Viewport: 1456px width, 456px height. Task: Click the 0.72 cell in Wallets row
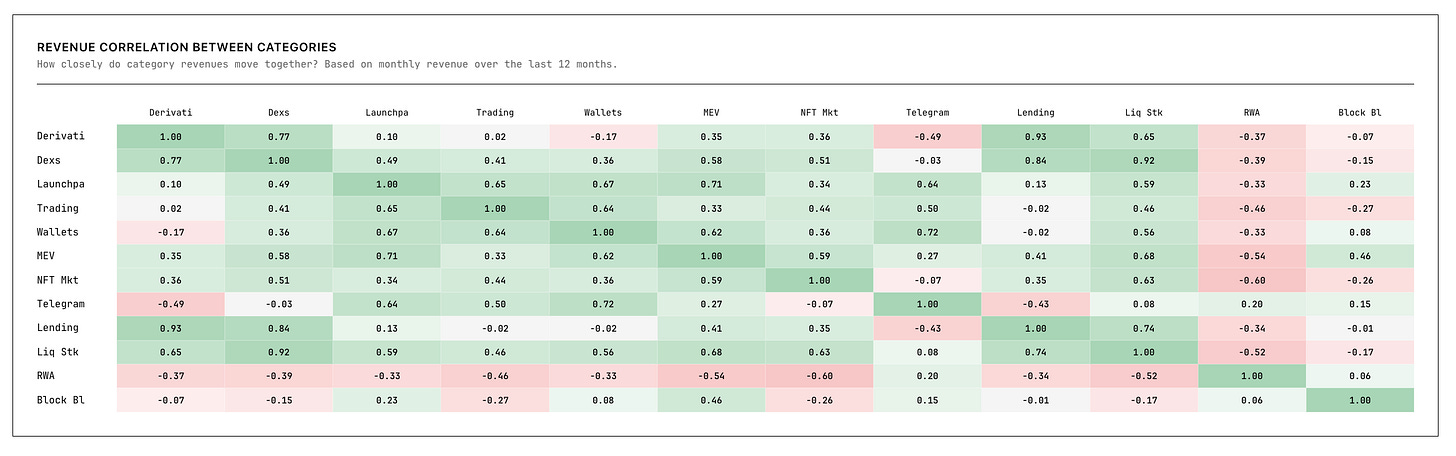pyautogui.click(x=927, y=232)
